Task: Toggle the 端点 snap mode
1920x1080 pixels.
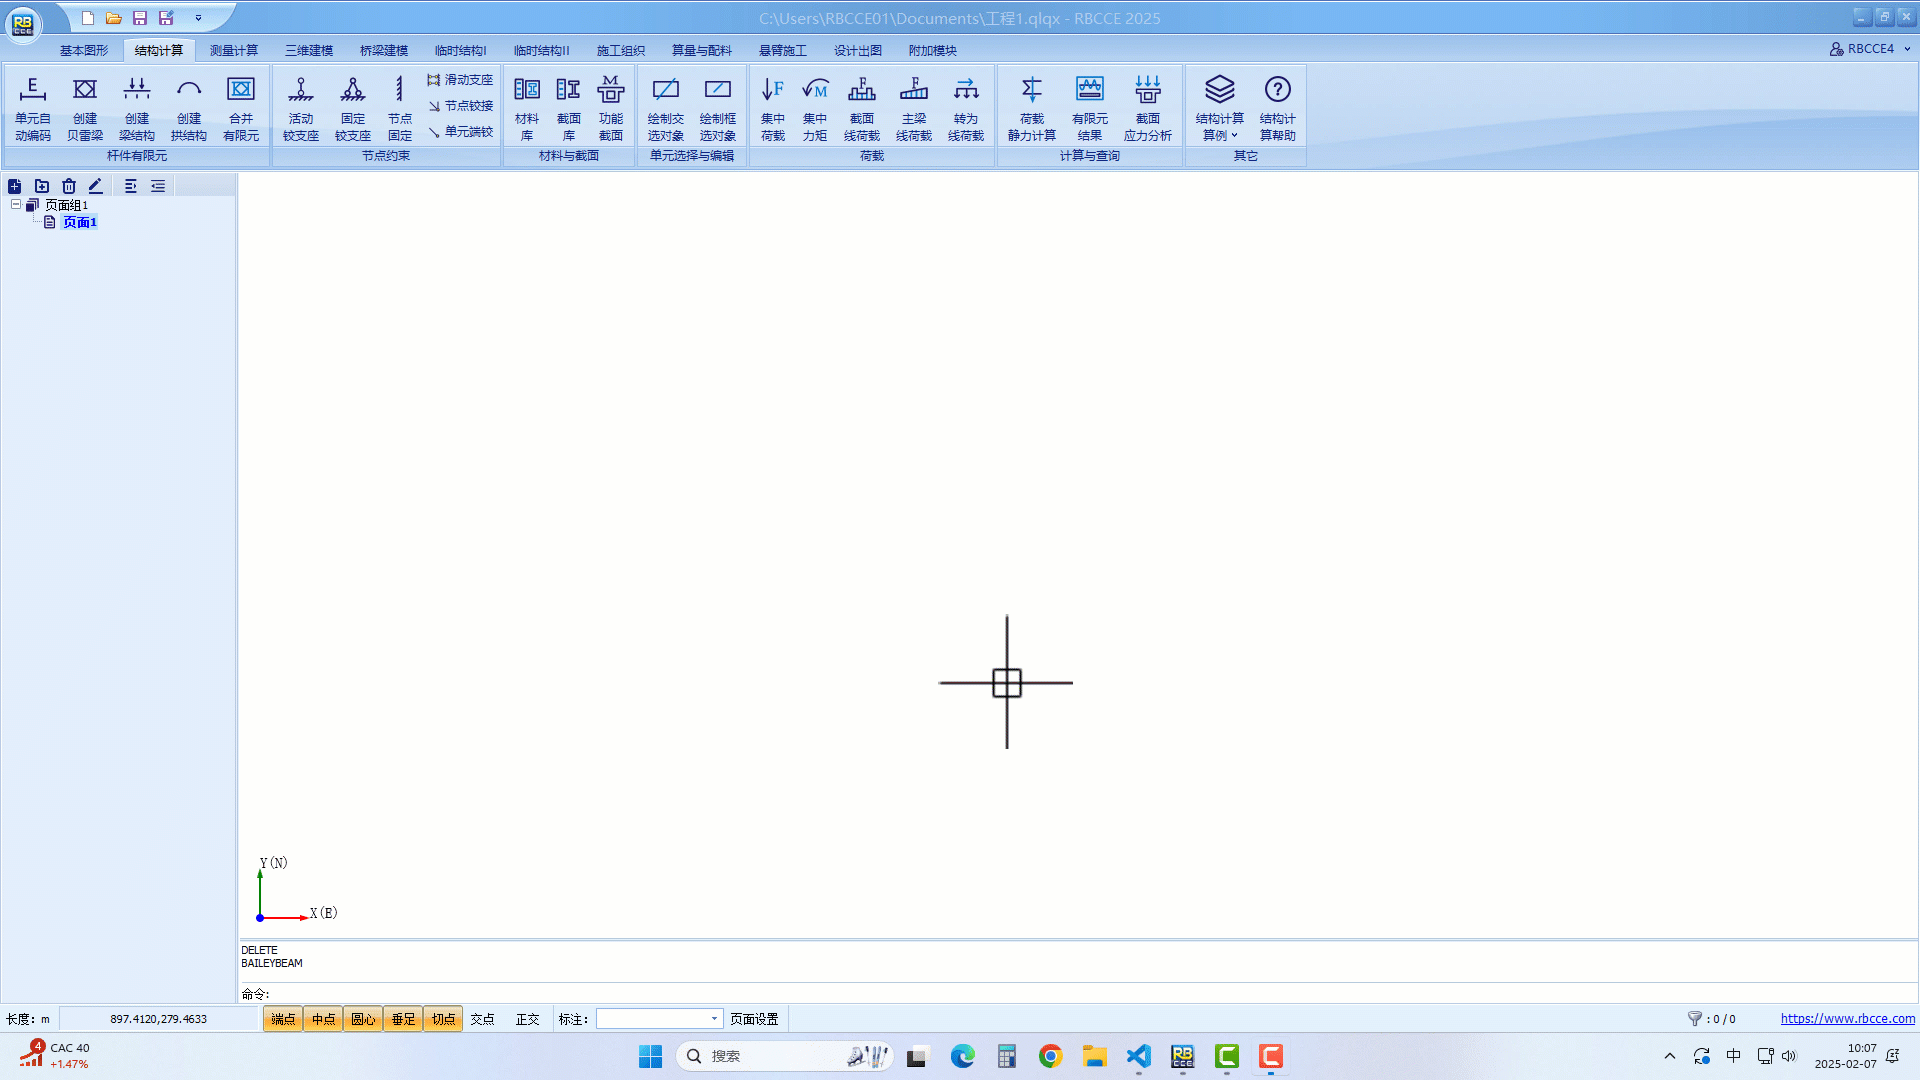Action: [283, 1019]
